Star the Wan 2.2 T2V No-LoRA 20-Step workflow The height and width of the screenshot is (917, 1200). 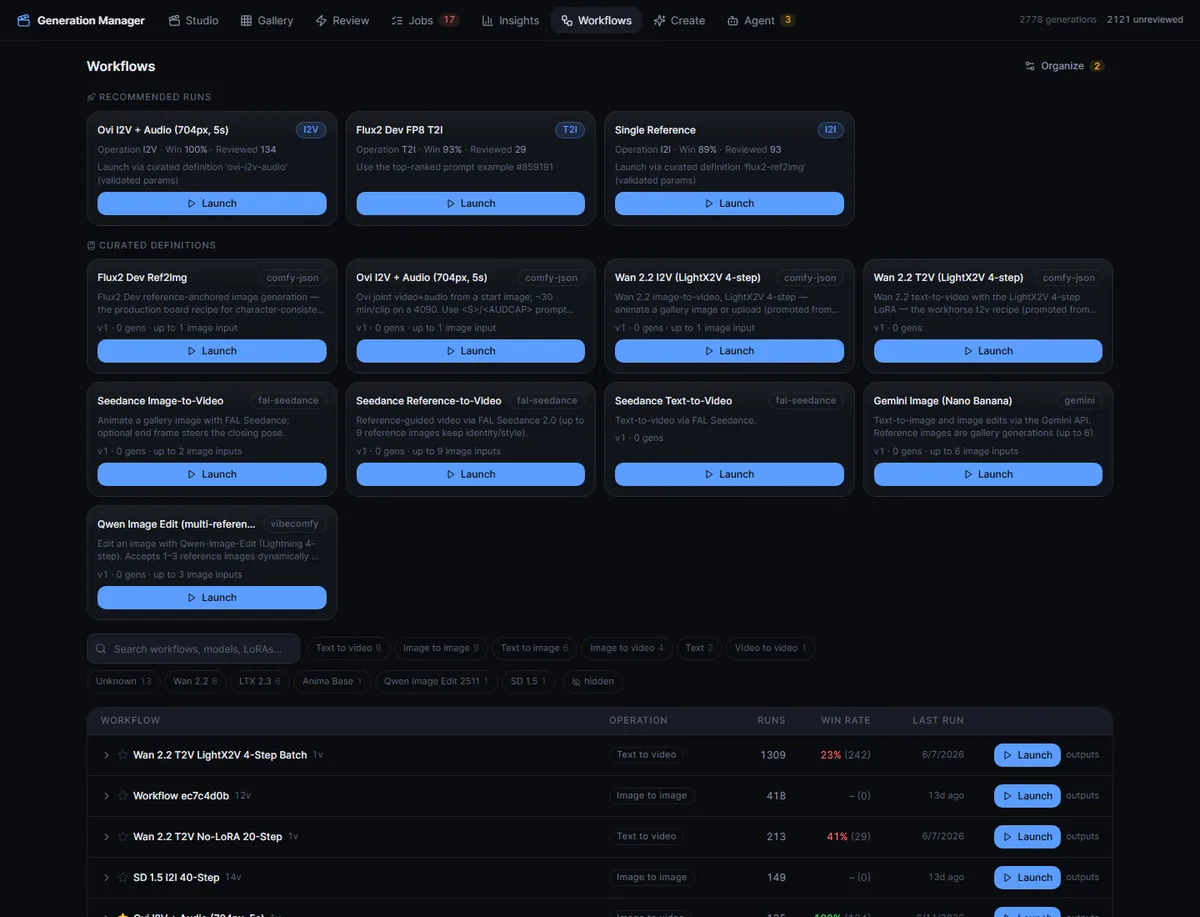point(123,836)
